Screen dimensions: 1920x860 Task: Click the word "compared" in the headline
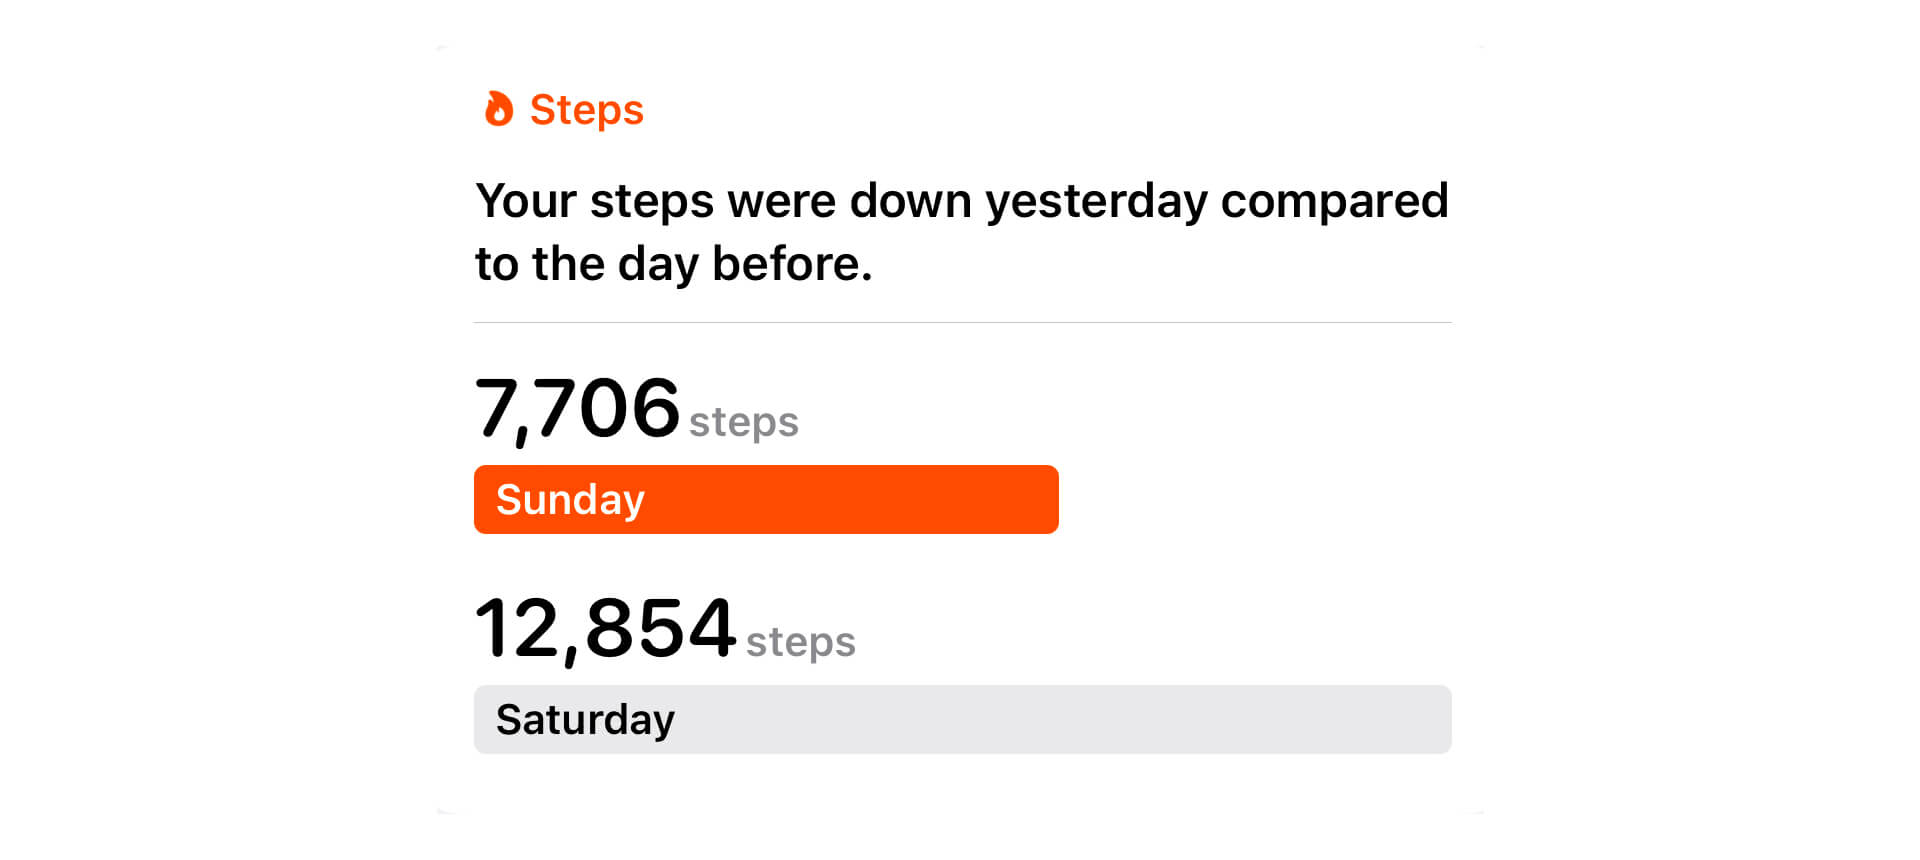point(1334,202)
